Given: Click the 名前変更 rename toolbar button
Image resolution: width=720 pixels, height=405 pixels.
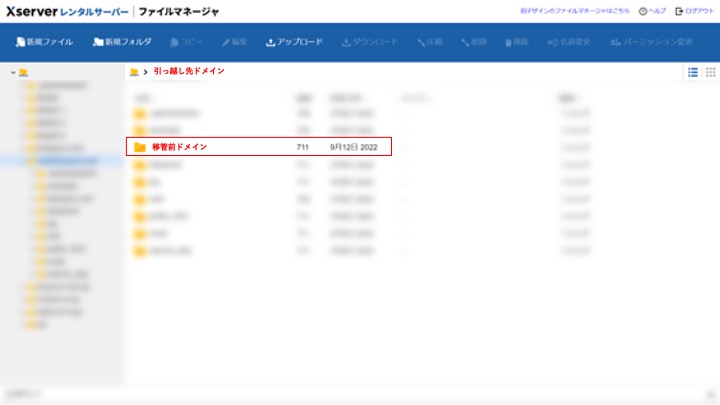Looking at the screenshot, I should pos(569,42).
